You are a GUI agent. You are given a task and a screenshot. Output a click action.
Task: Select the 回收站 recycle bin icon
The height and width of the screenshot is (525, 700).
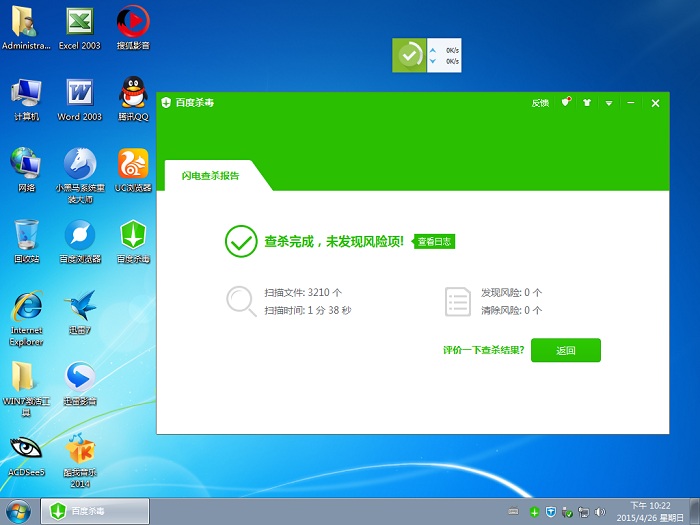(26, 240)
